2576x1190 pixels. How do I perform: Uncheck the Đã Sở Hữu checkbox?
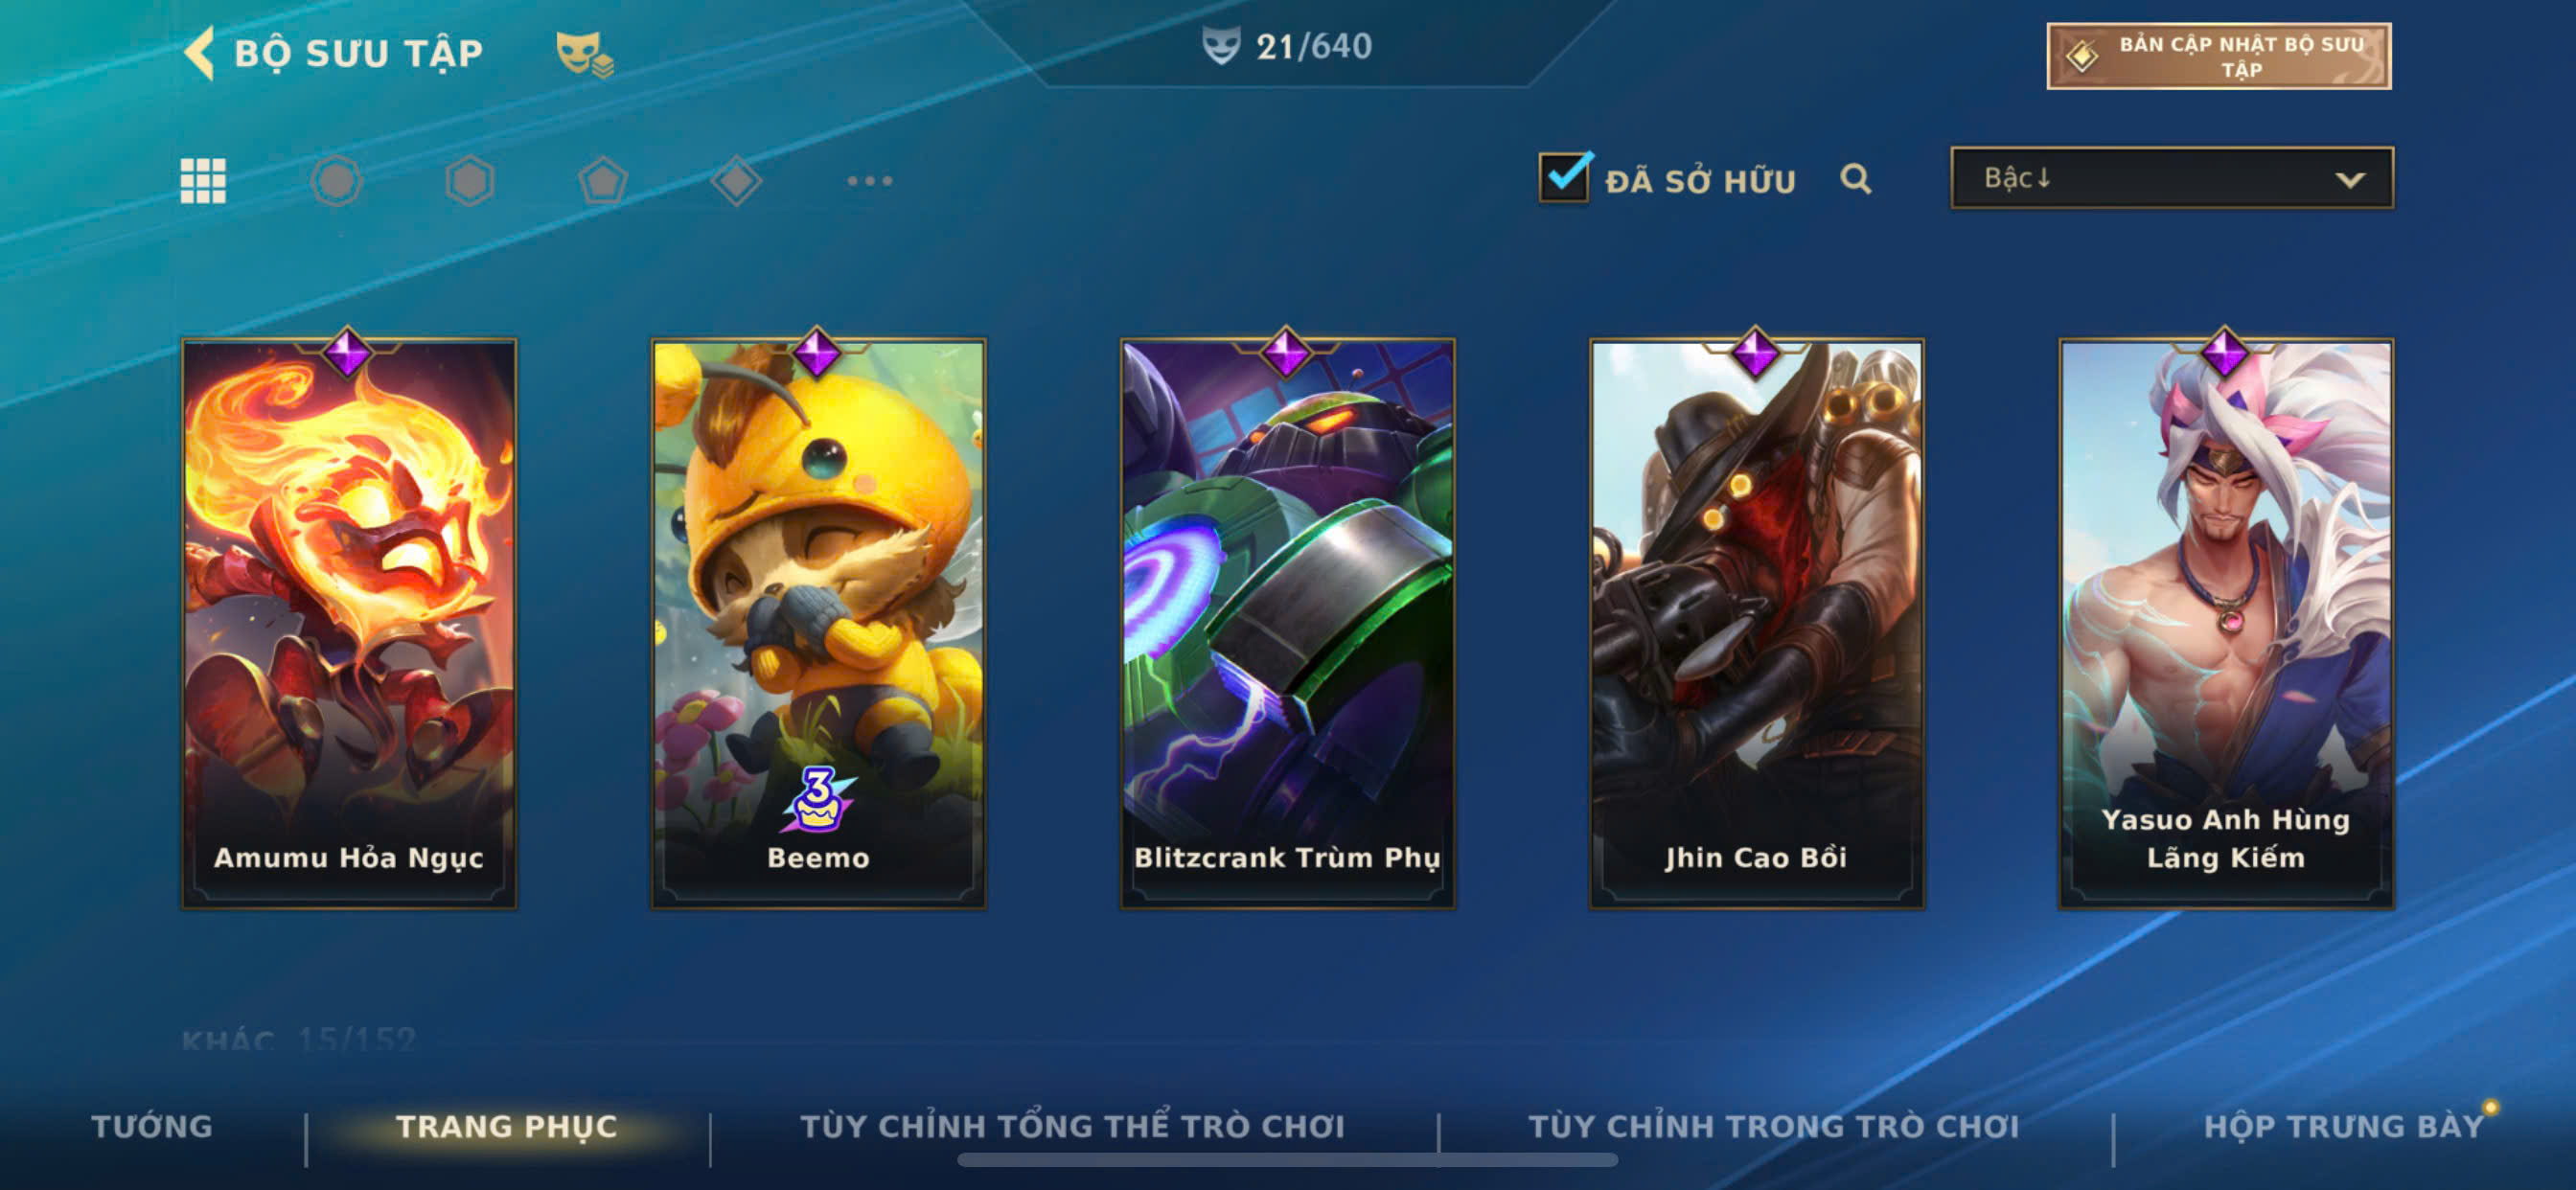pyautogui.click(x=1564, y=177)
